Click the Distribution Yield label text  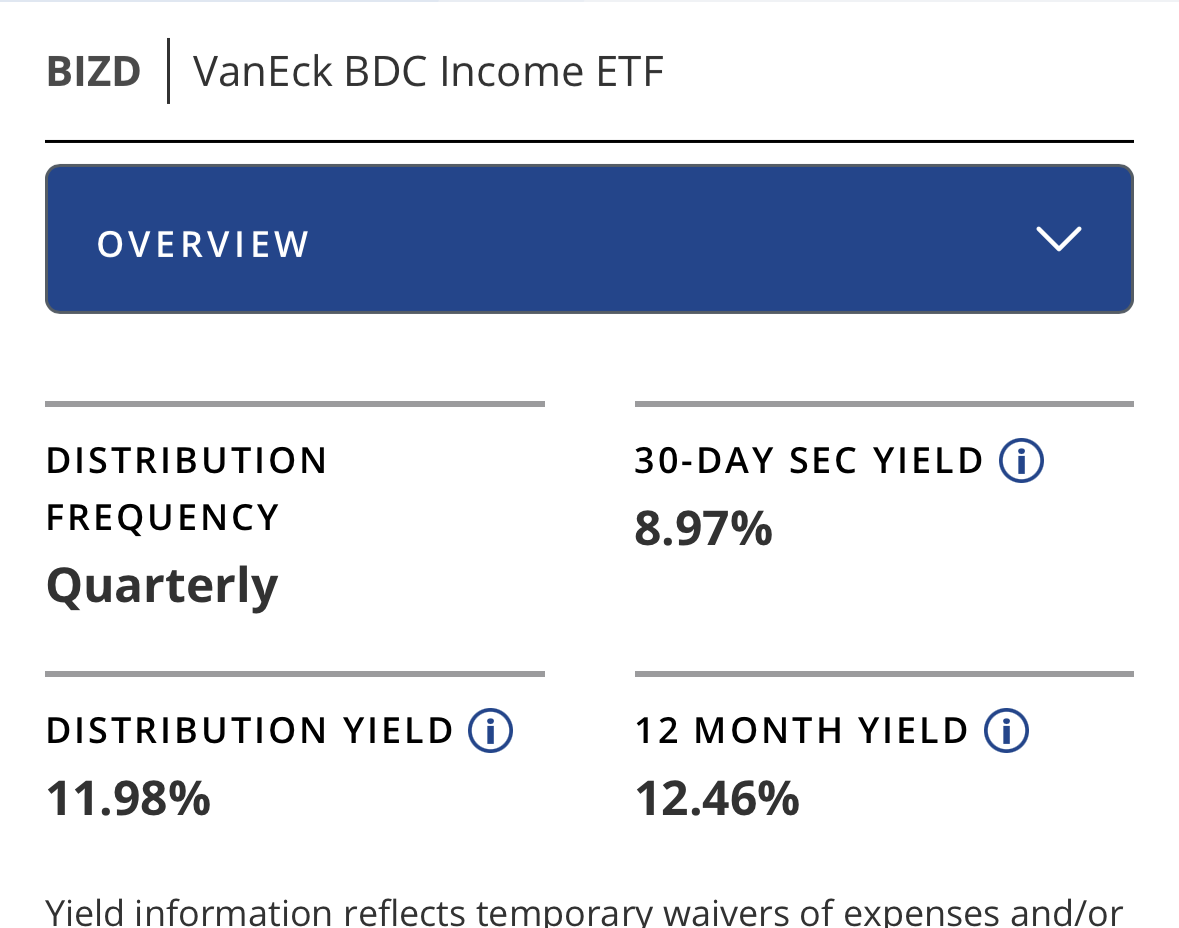tap(250, 731)
